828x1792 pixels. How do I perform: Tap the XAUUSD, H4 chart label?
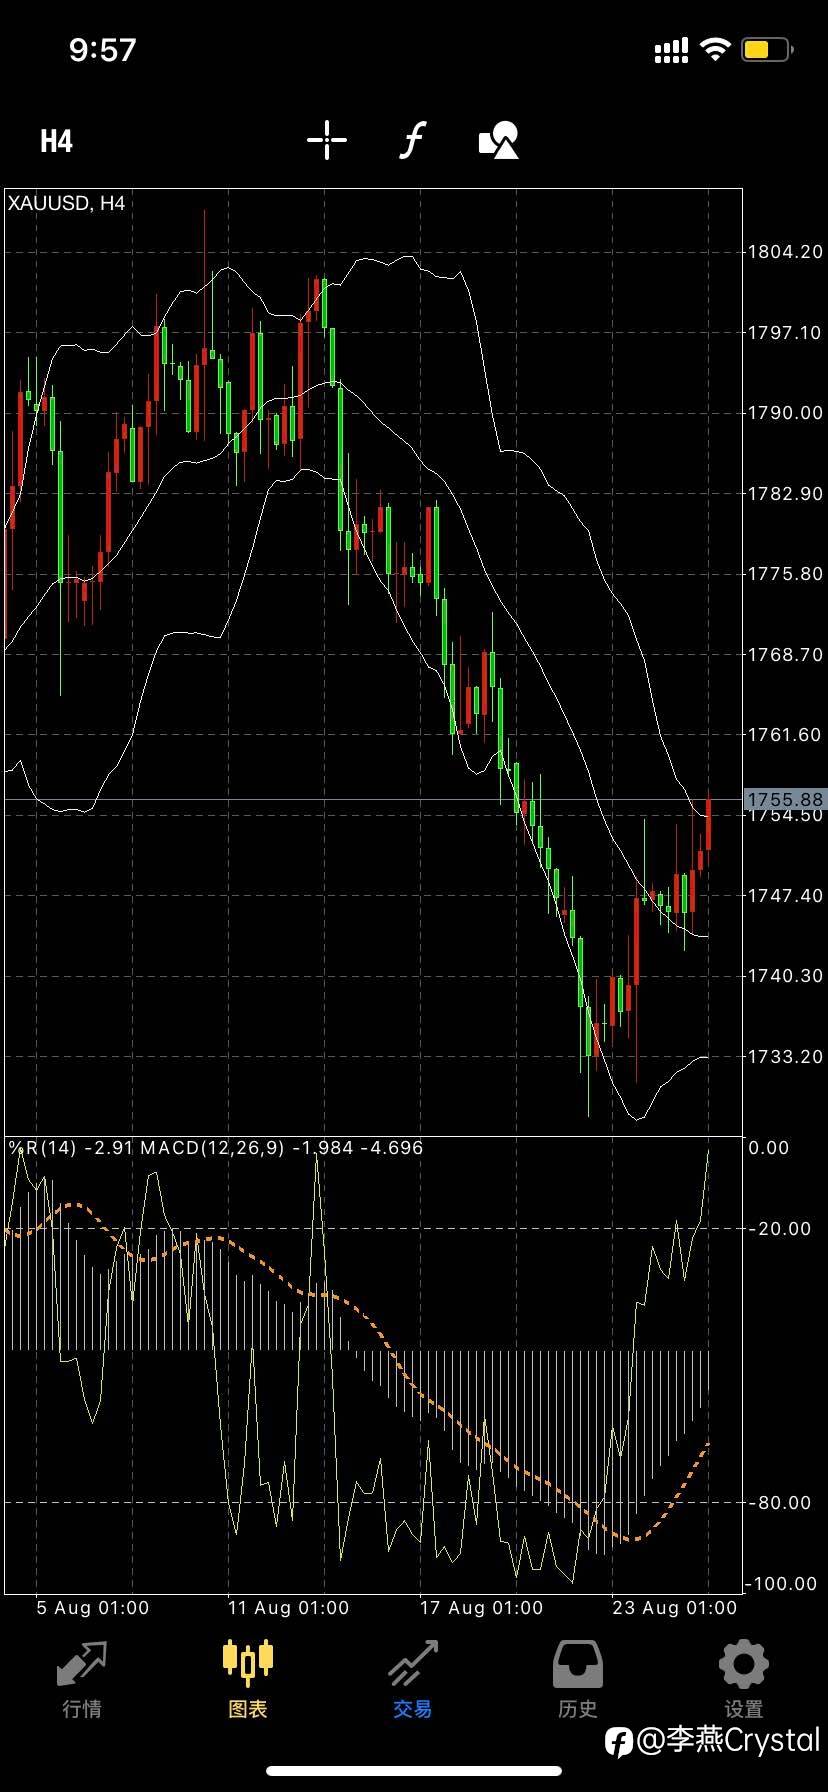[66, 203]
